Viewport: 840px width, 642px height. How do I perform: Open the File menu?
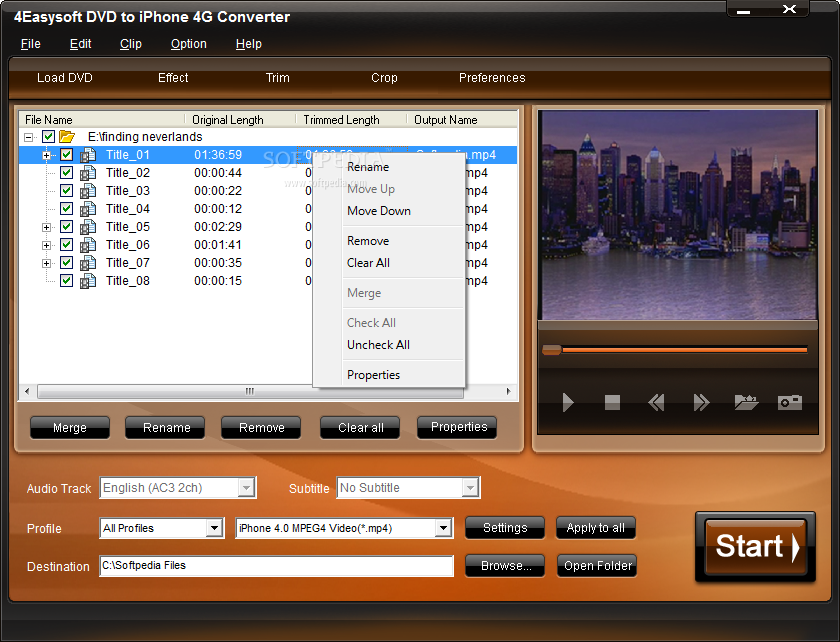tap(31, 44)
